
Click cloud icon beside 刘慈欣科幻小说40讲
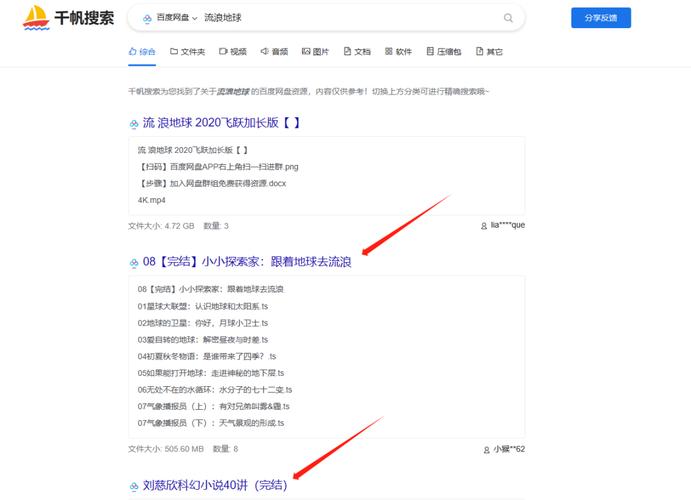134,487
